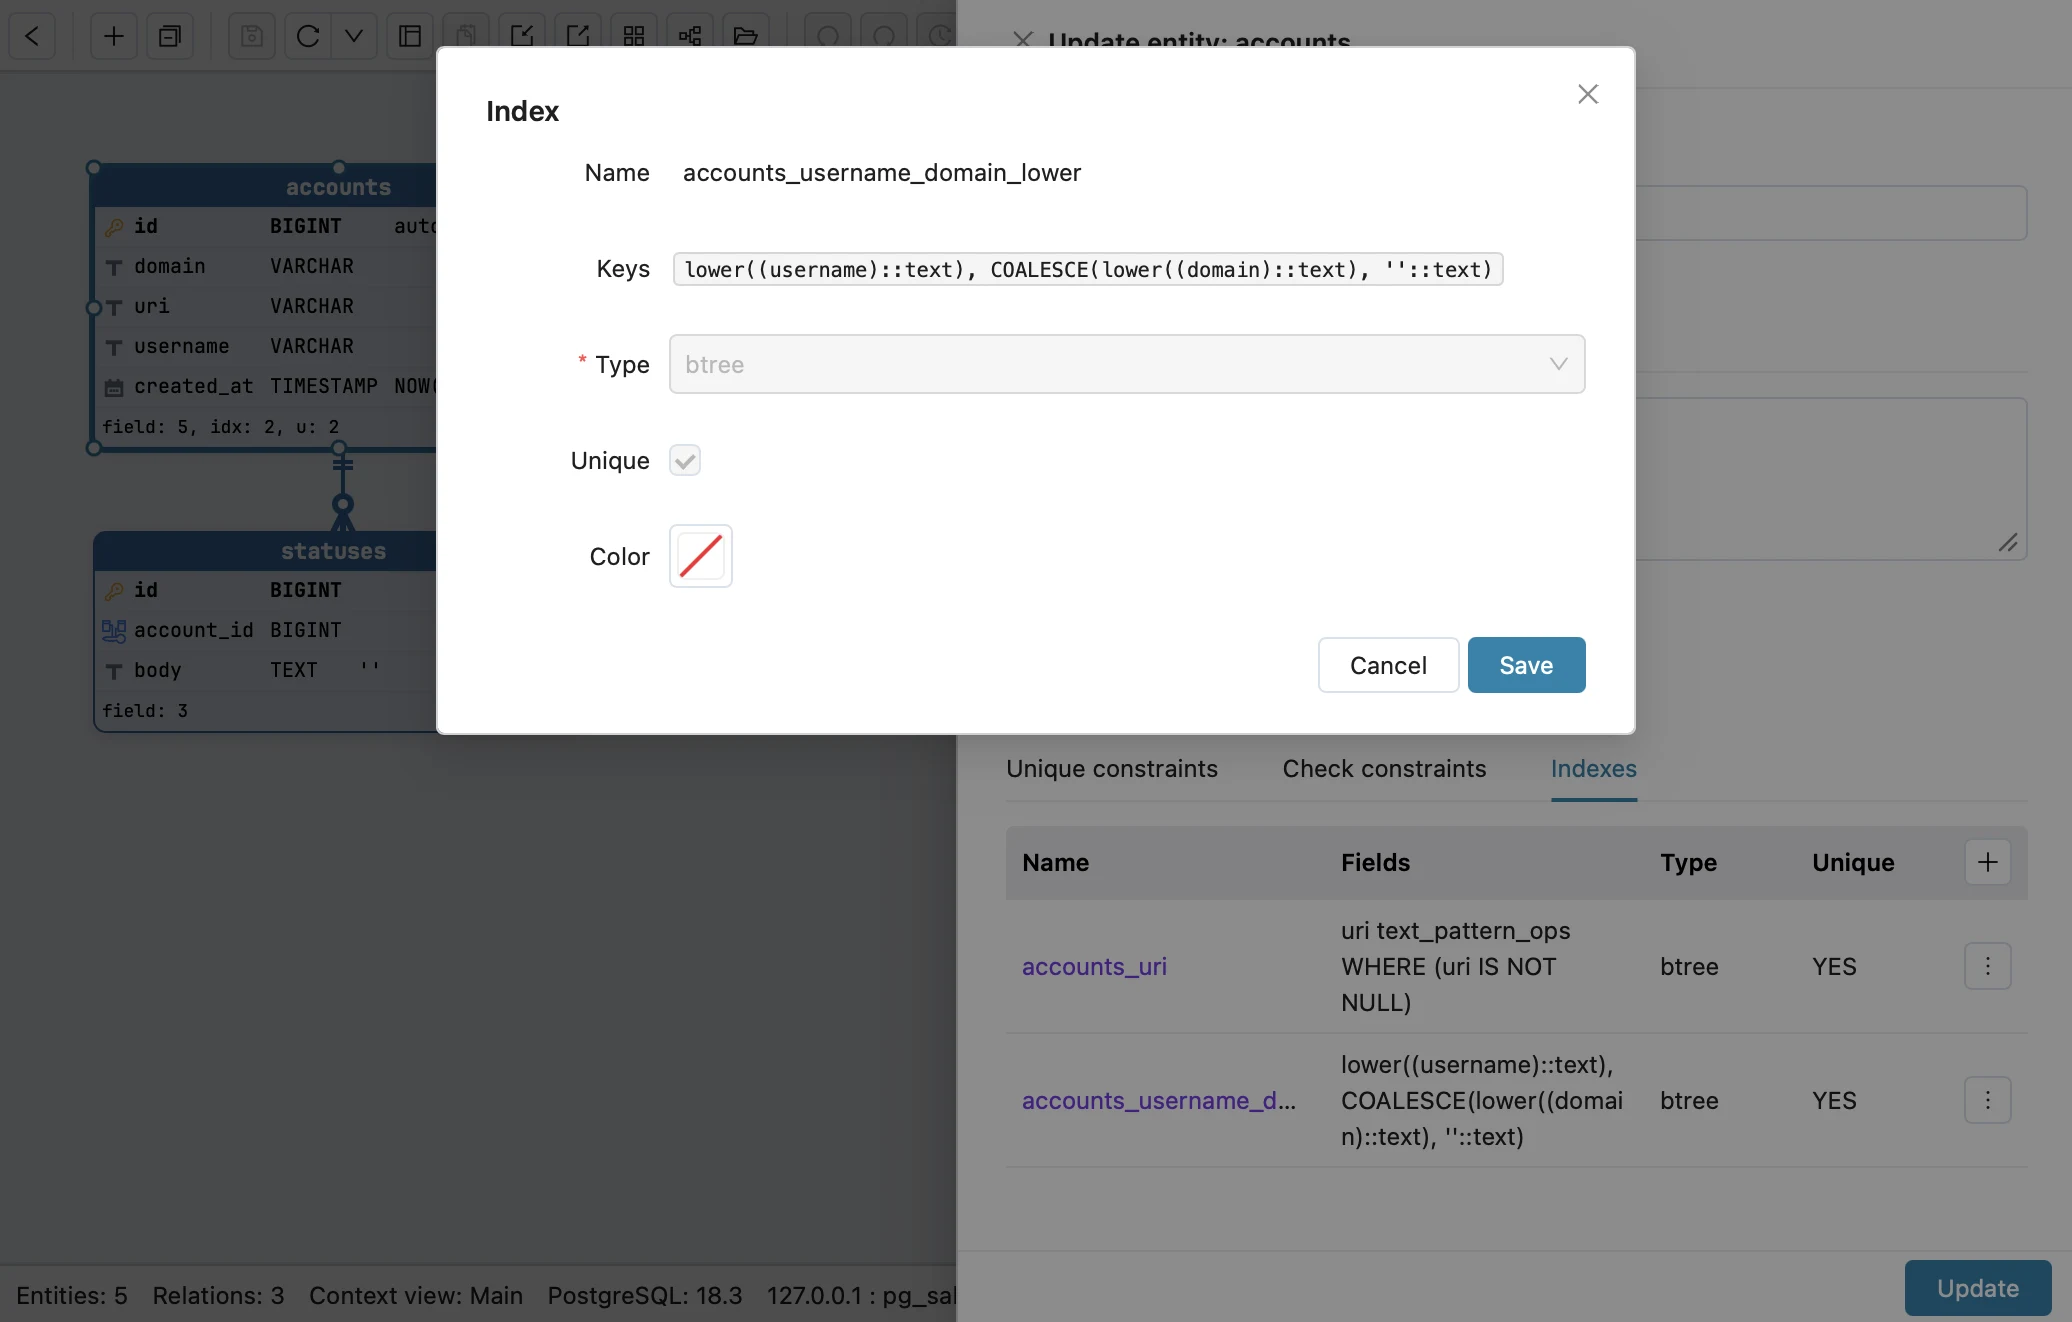Click 'Entities: 5' in the status bar

coord(72,1295)
